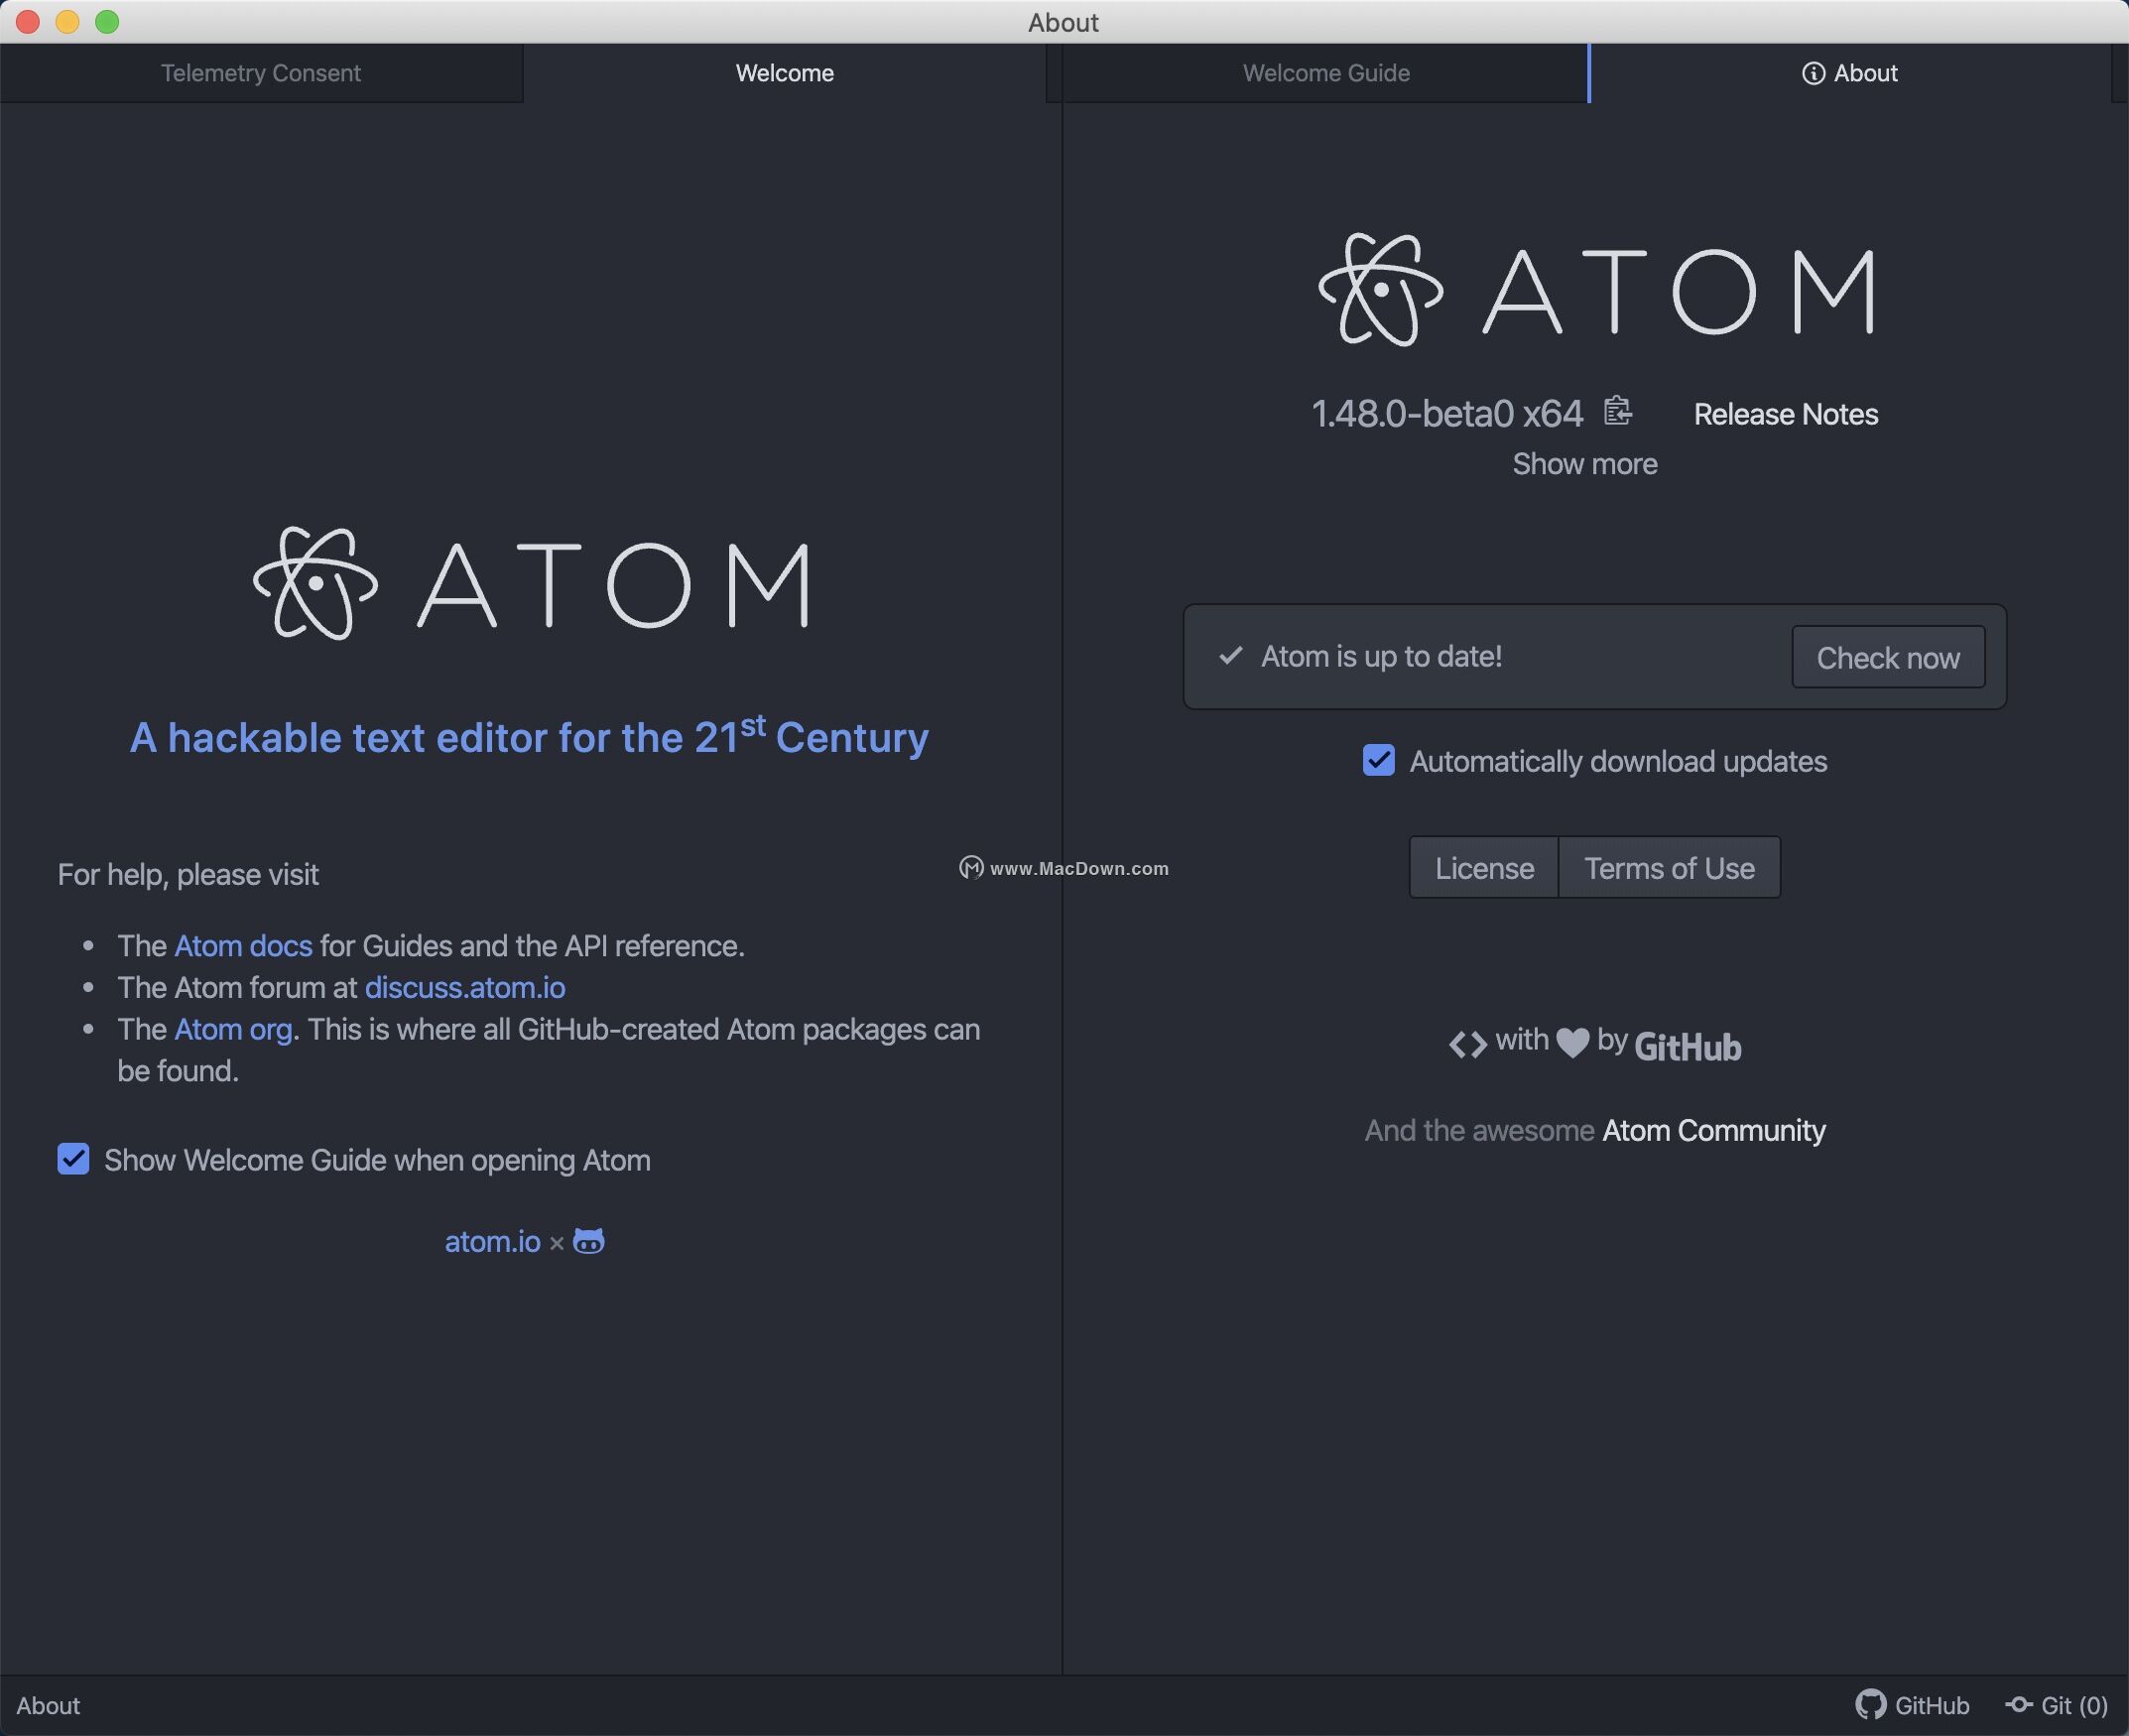
Task: Expand Show more version details
Action: tap(1584, 464)
